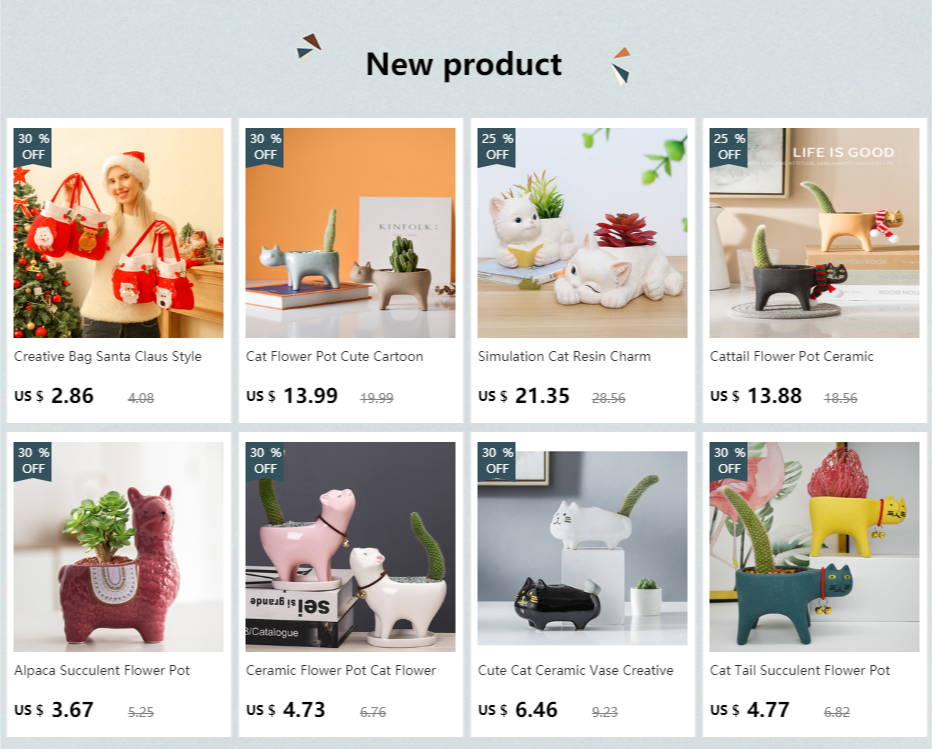Click the 30% OFF badge on Santa bag
The image size is (932, 749).
33,147
